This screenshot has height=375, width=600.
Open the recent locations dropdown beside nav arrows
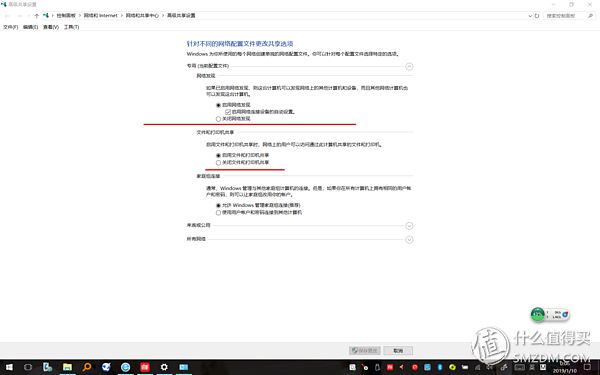pos(28,16)
